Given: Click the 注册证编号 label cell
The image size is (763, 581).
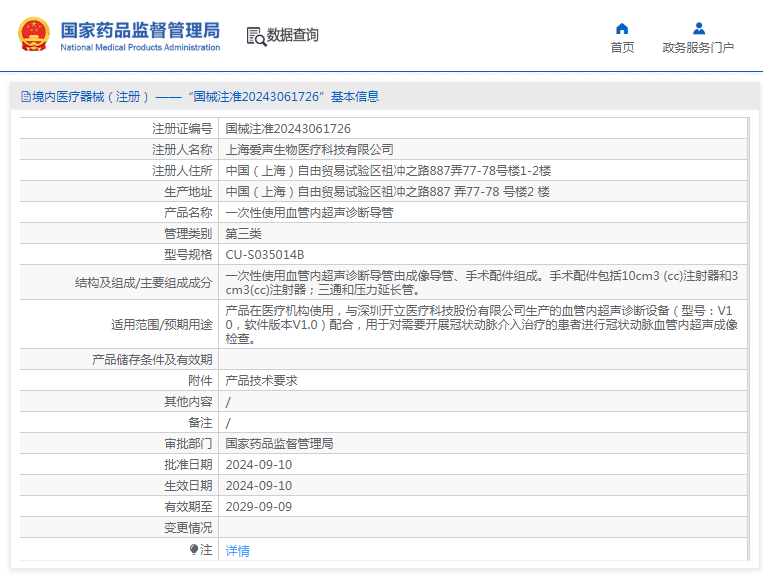Looking at the screenshot, I should pos(119,128).
